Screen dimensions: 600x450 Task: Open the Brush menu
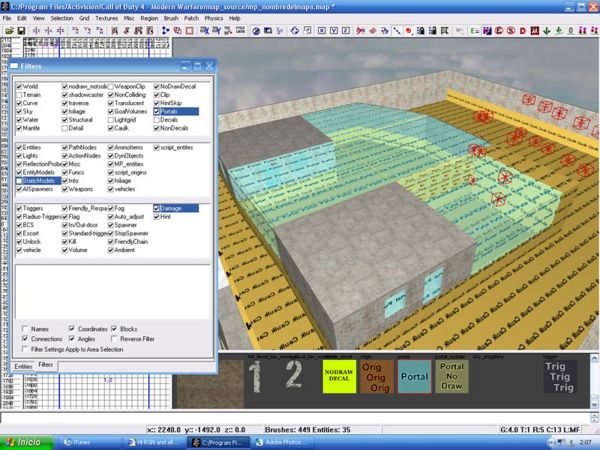point(171,18)
